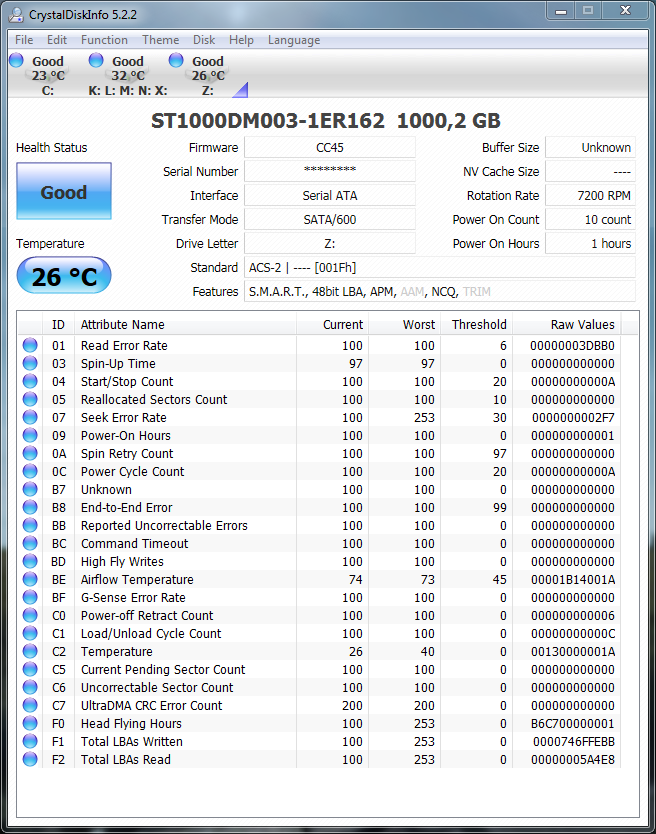Click status orb for Reallocated Sectors Count

point(30,399)
